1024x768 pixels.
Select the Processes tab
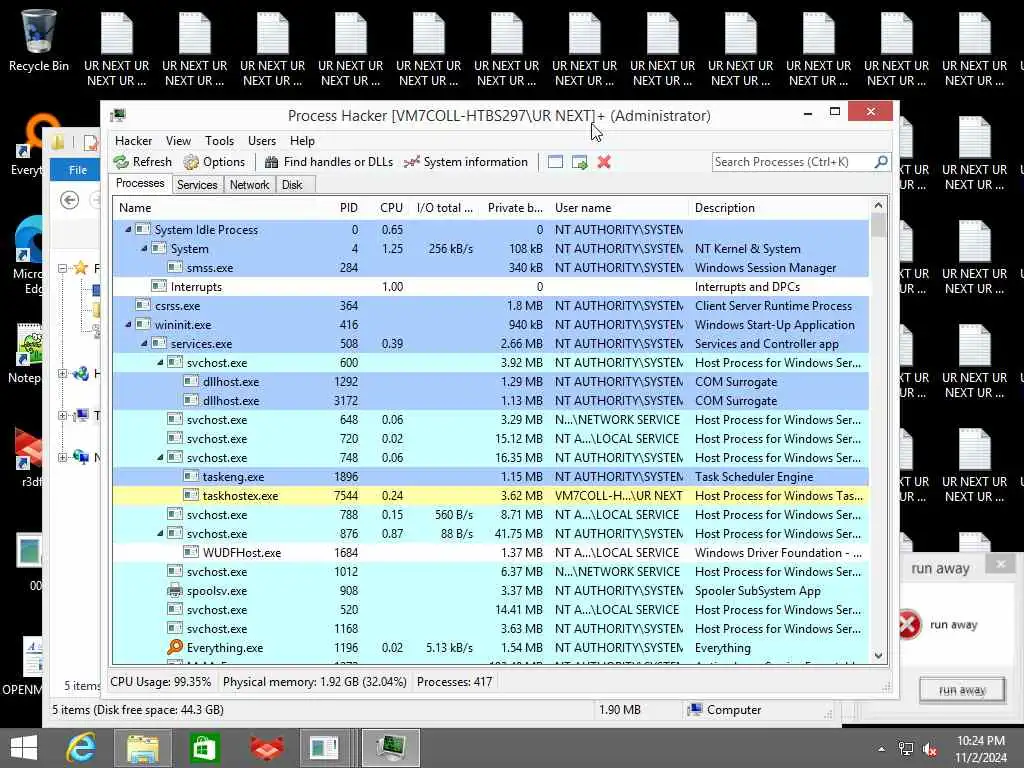[140, 184]
